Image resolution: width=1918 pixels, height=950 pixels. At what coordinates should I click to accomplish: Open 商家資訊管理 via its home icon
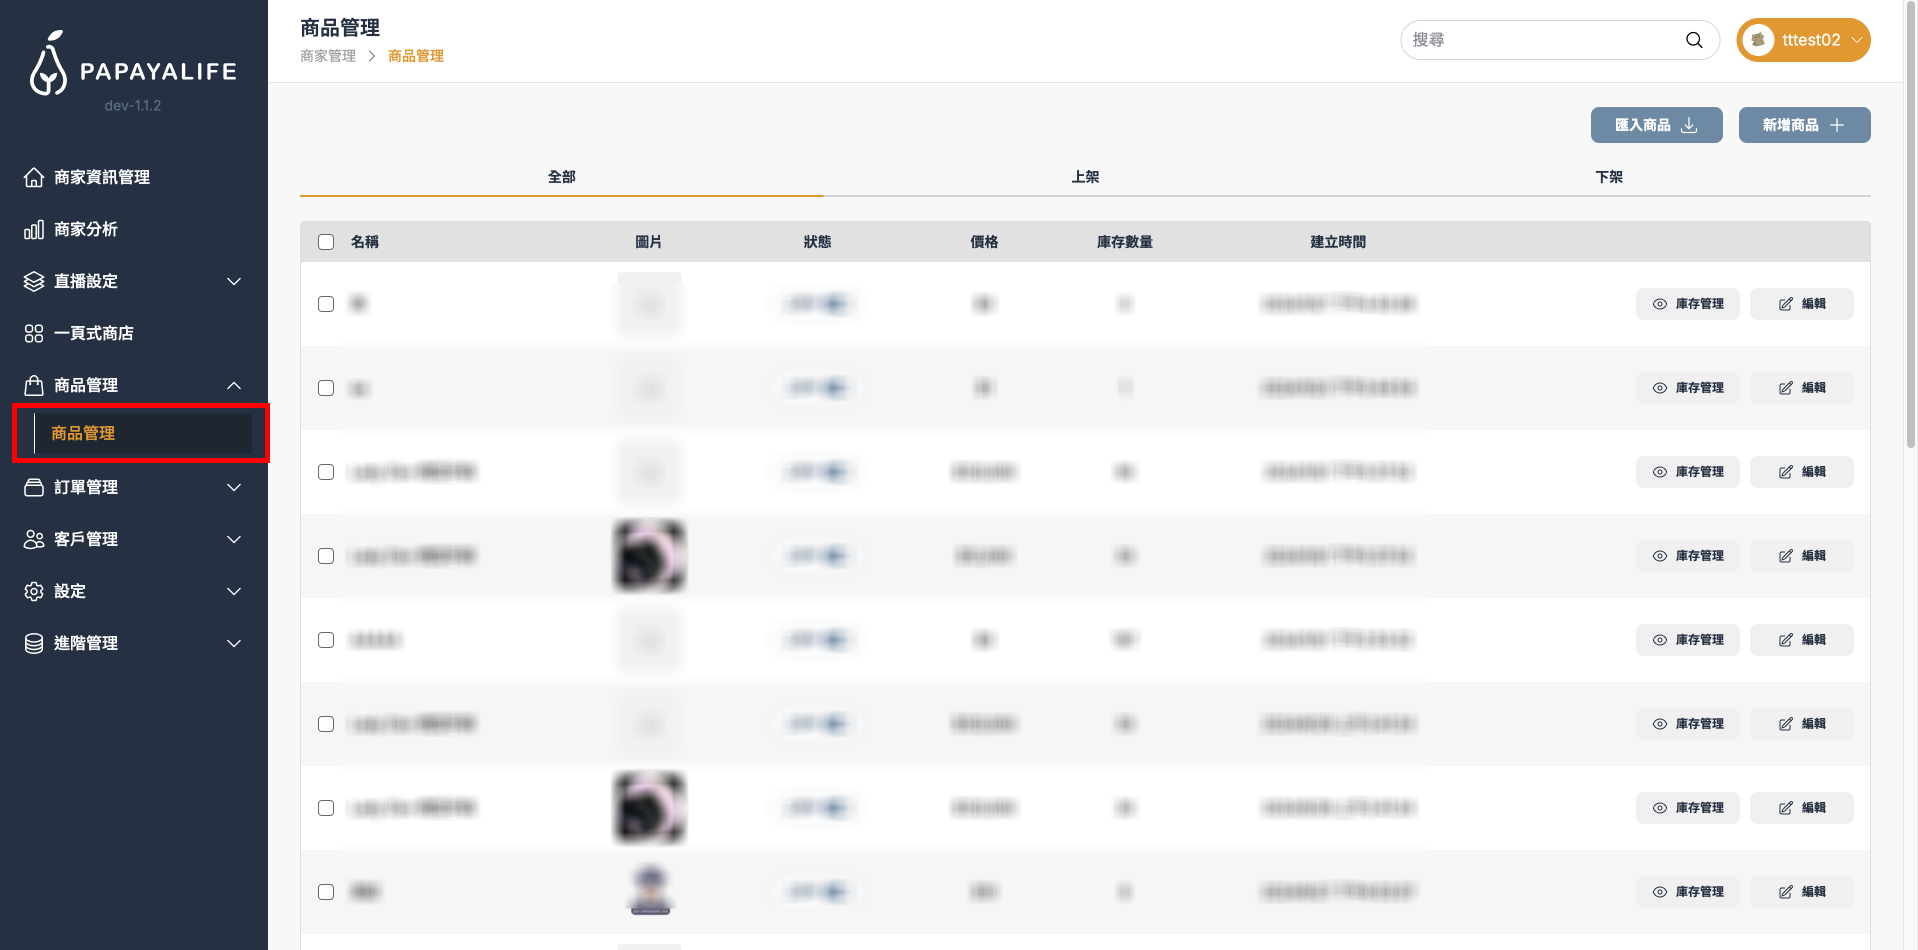point(34,177)
